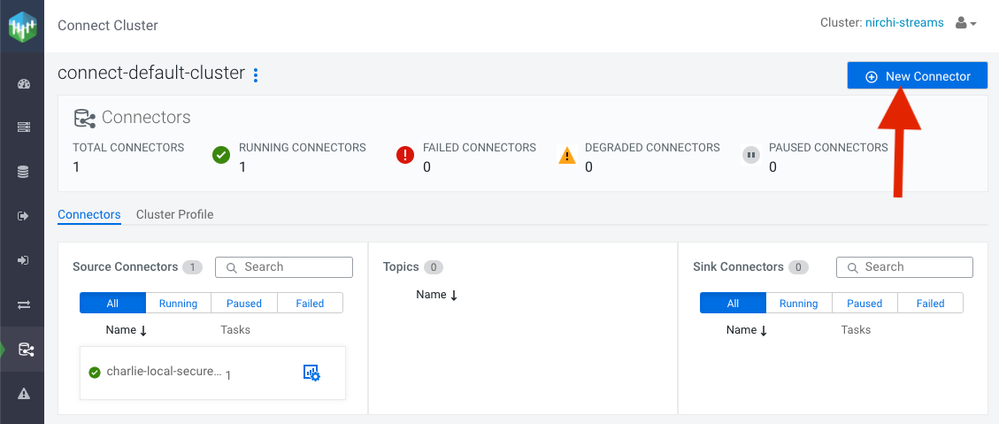This screenshot has height=424, width=999.
Task: Select Failed filter for Source Connectors
Action: [310, 303]
